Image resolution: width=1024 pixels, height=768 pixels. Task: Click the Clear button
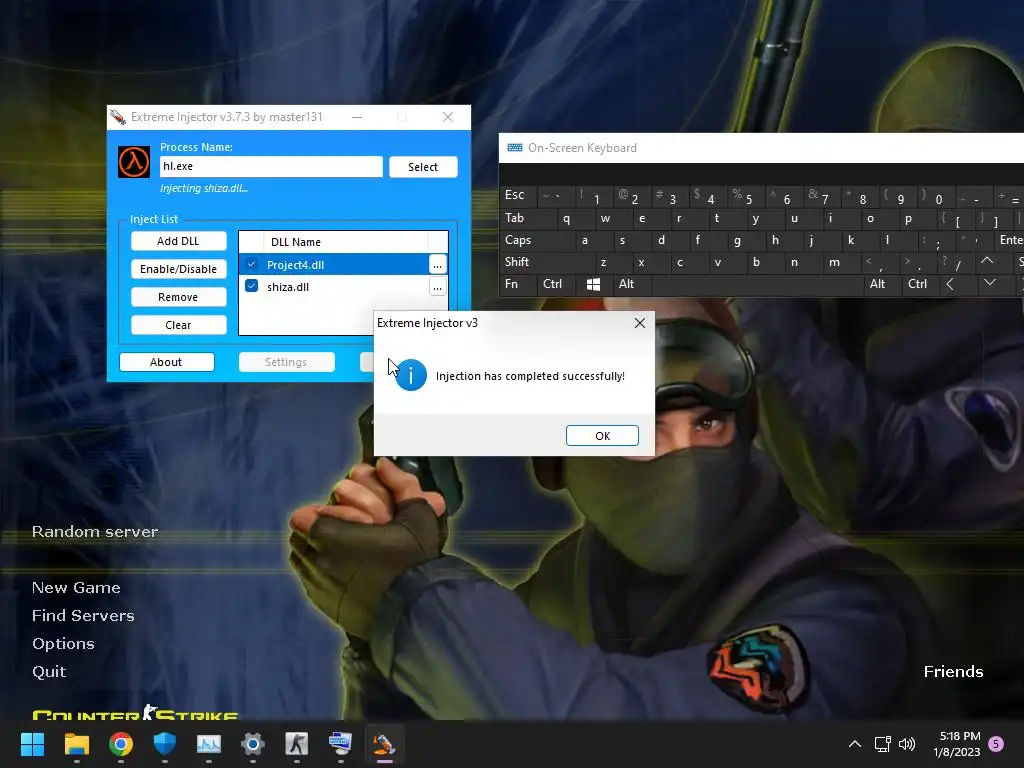tap(178, 325)
